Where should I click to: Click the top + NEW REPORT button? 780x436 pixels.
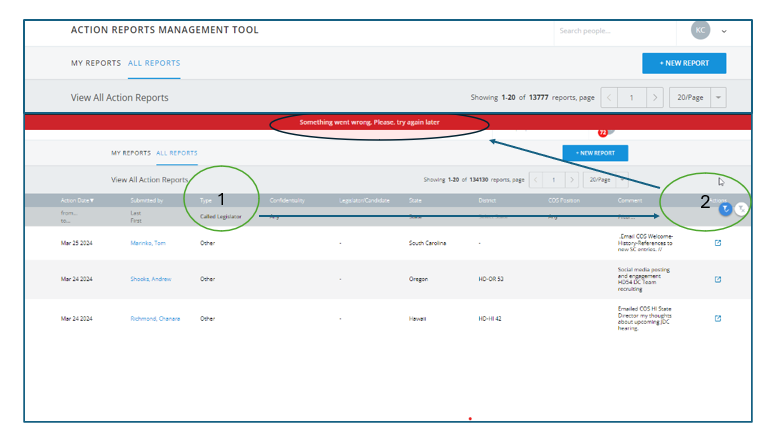684,63
